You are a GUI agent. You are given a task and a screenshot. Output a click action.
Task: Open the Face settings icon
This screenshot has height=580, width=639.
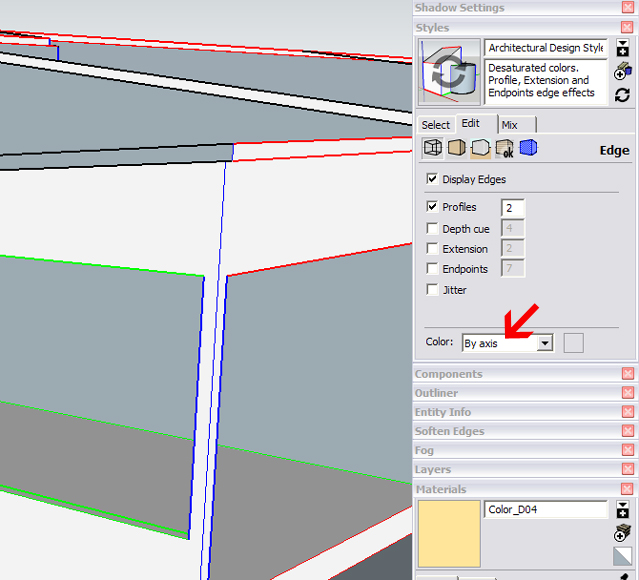coord(456,148)
